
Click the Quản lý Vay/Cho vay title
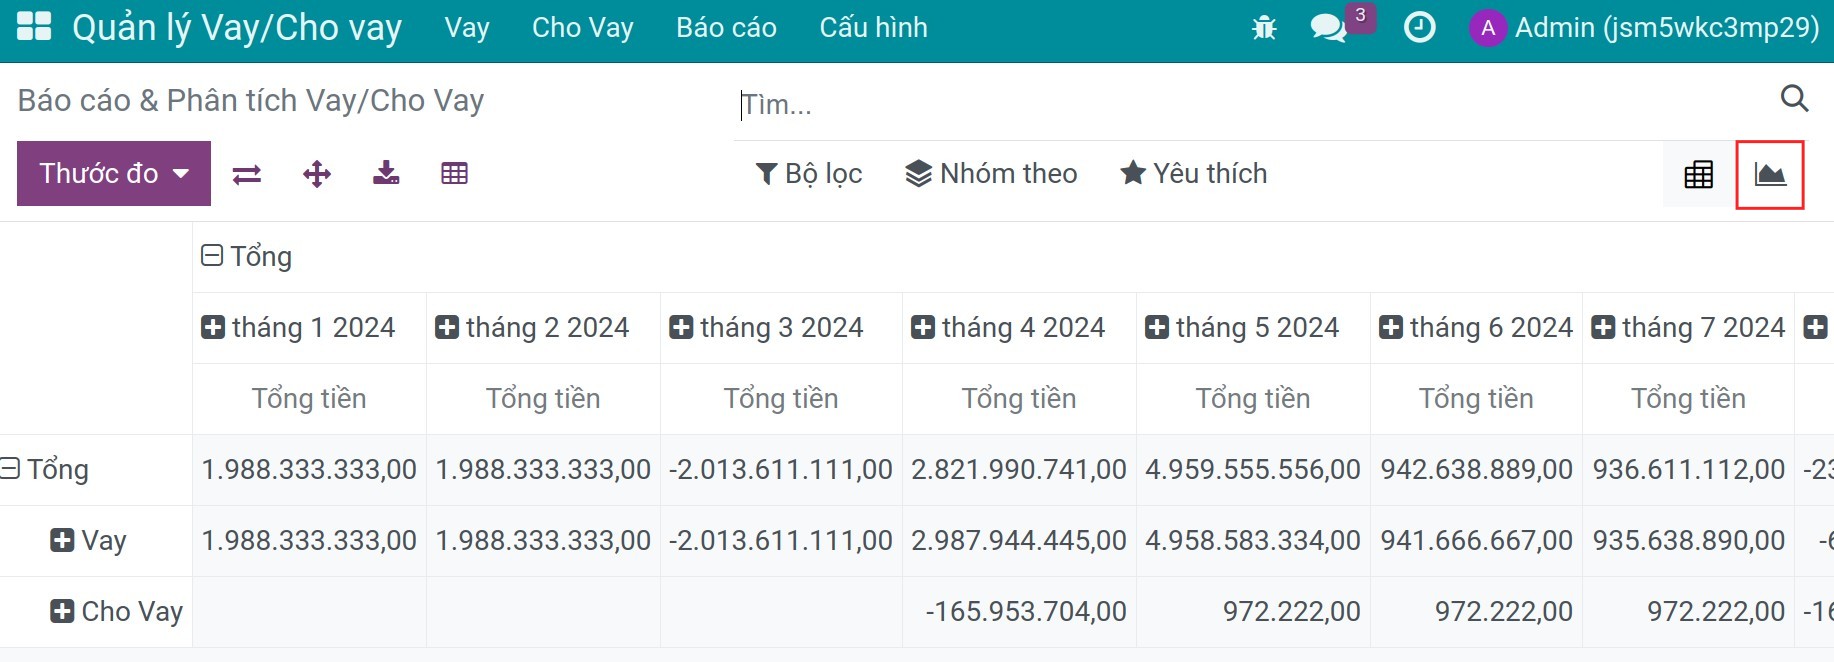[237, 27]
